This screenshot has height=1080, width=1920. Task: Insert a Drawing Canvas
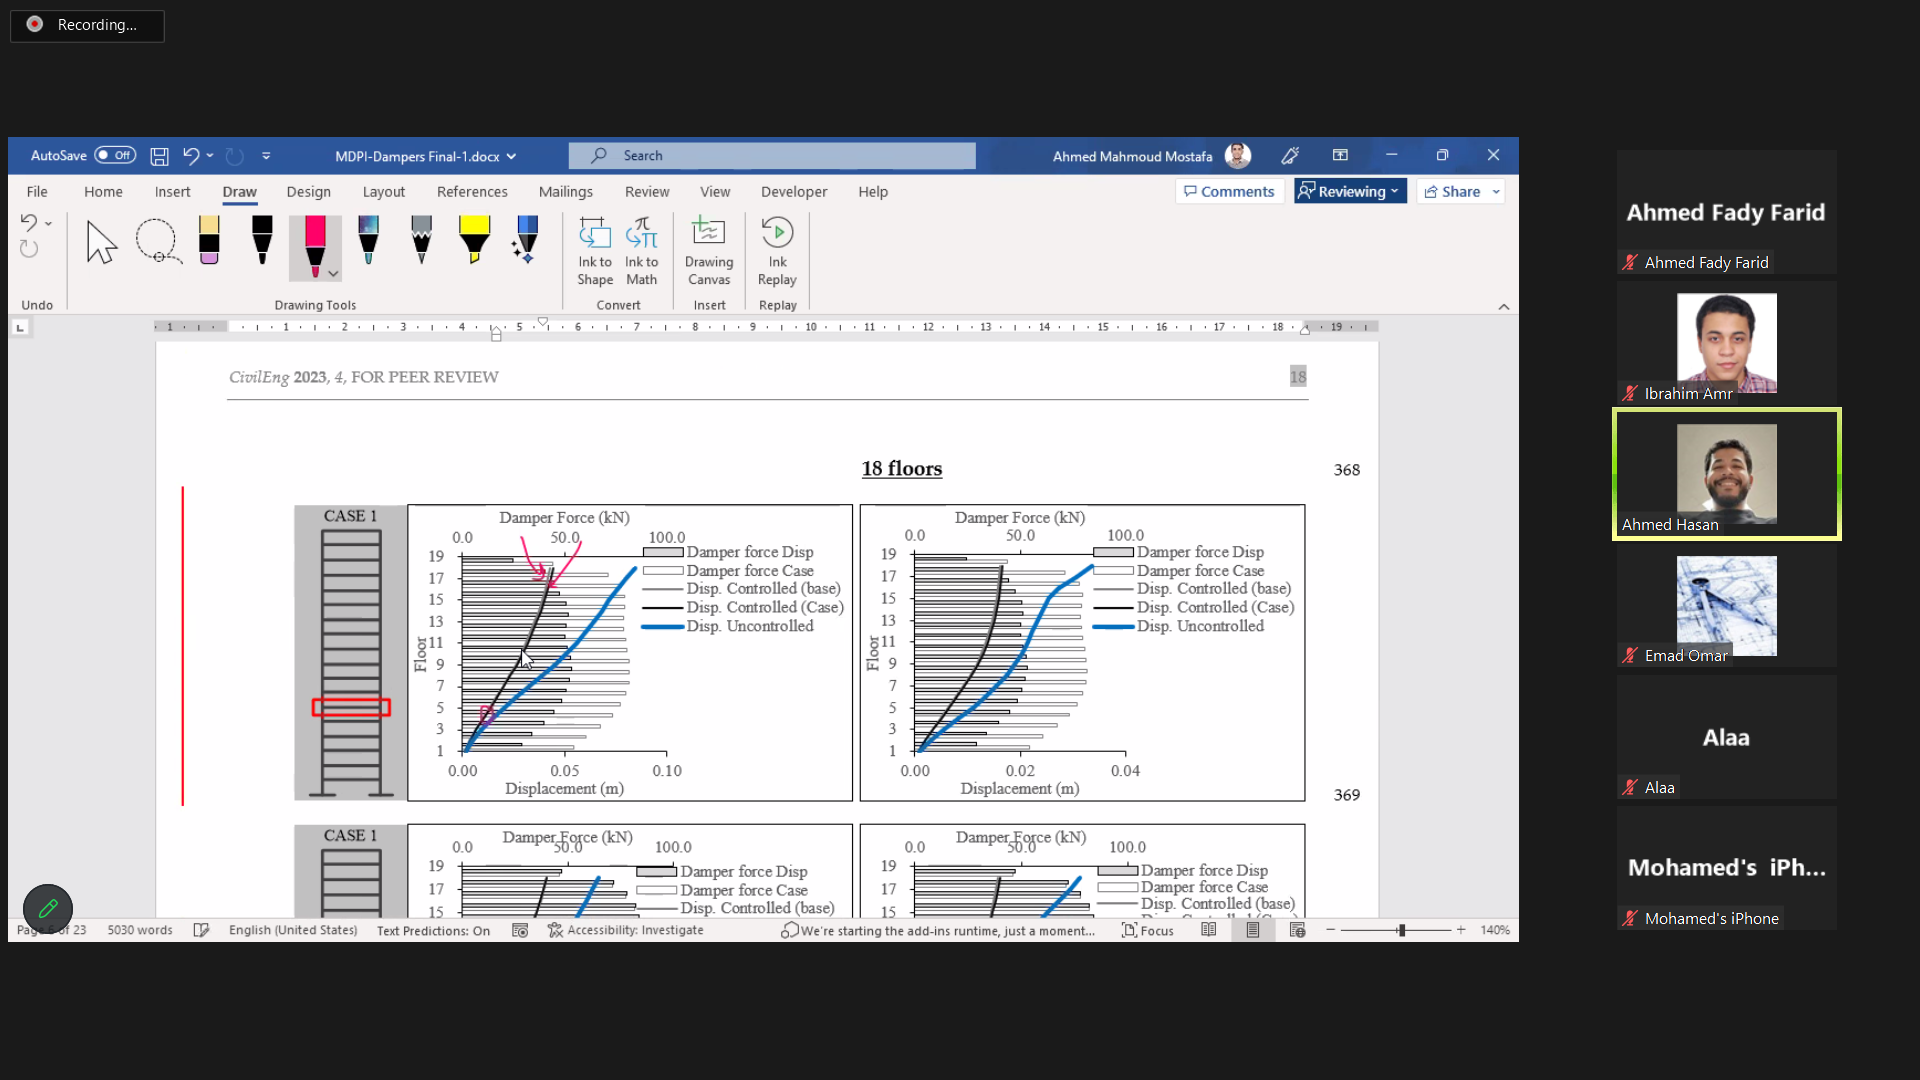coord(709,252)
